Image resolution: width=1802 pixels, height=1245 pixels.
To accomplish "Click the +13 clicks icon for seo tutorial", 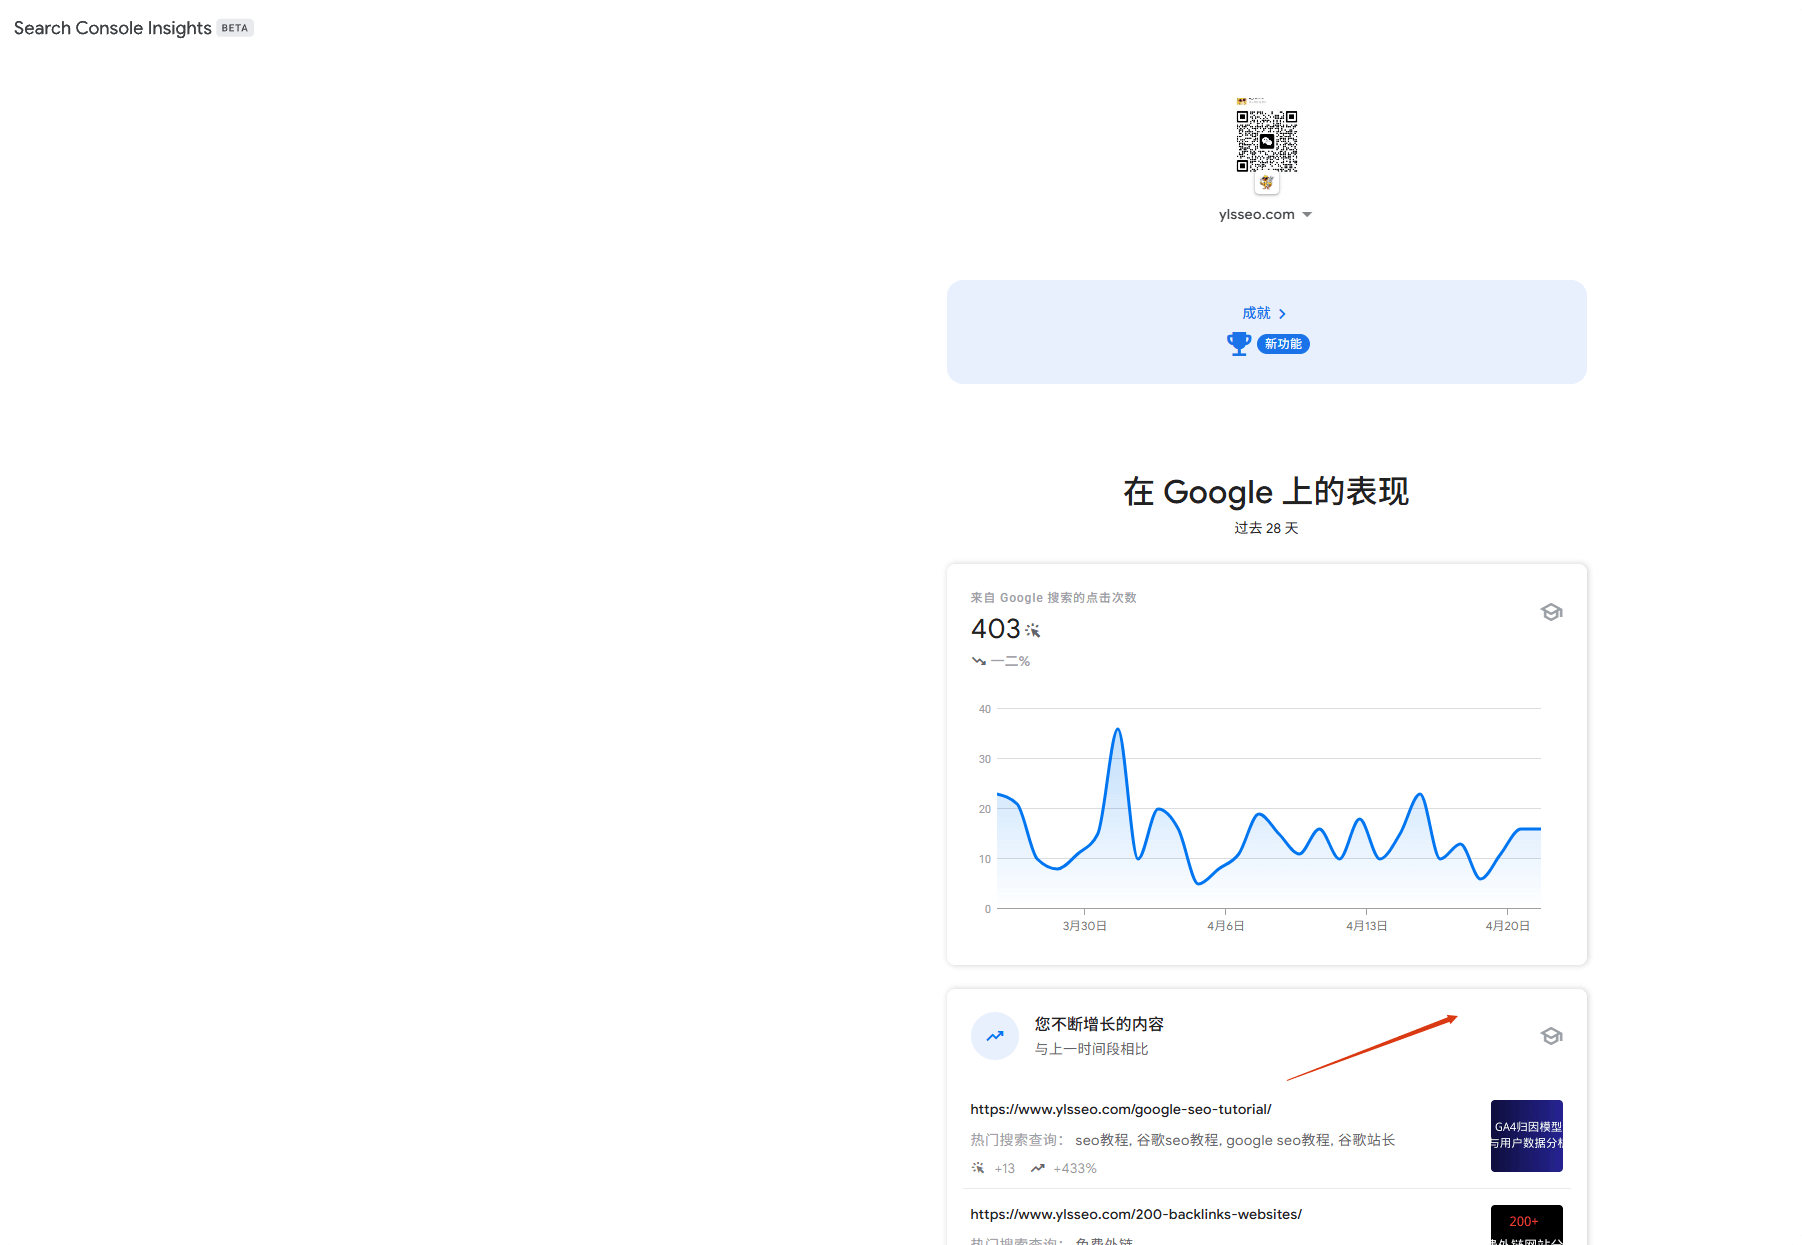I will click(x=978, y=1168).
